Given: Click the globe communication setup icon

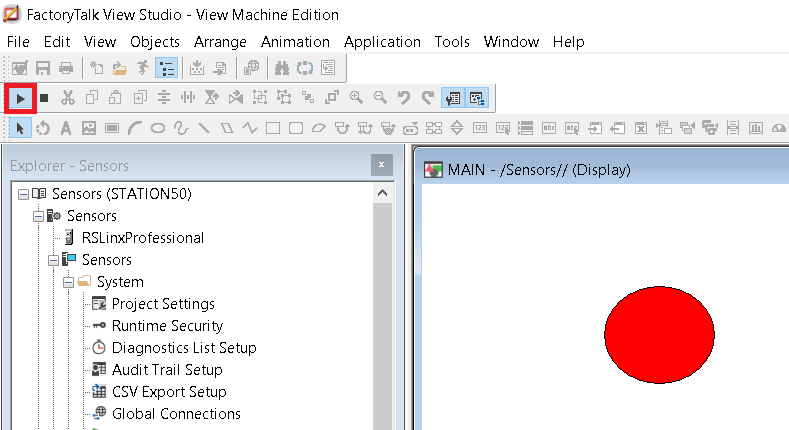Looking at the screenshot, I should [251, 68].
